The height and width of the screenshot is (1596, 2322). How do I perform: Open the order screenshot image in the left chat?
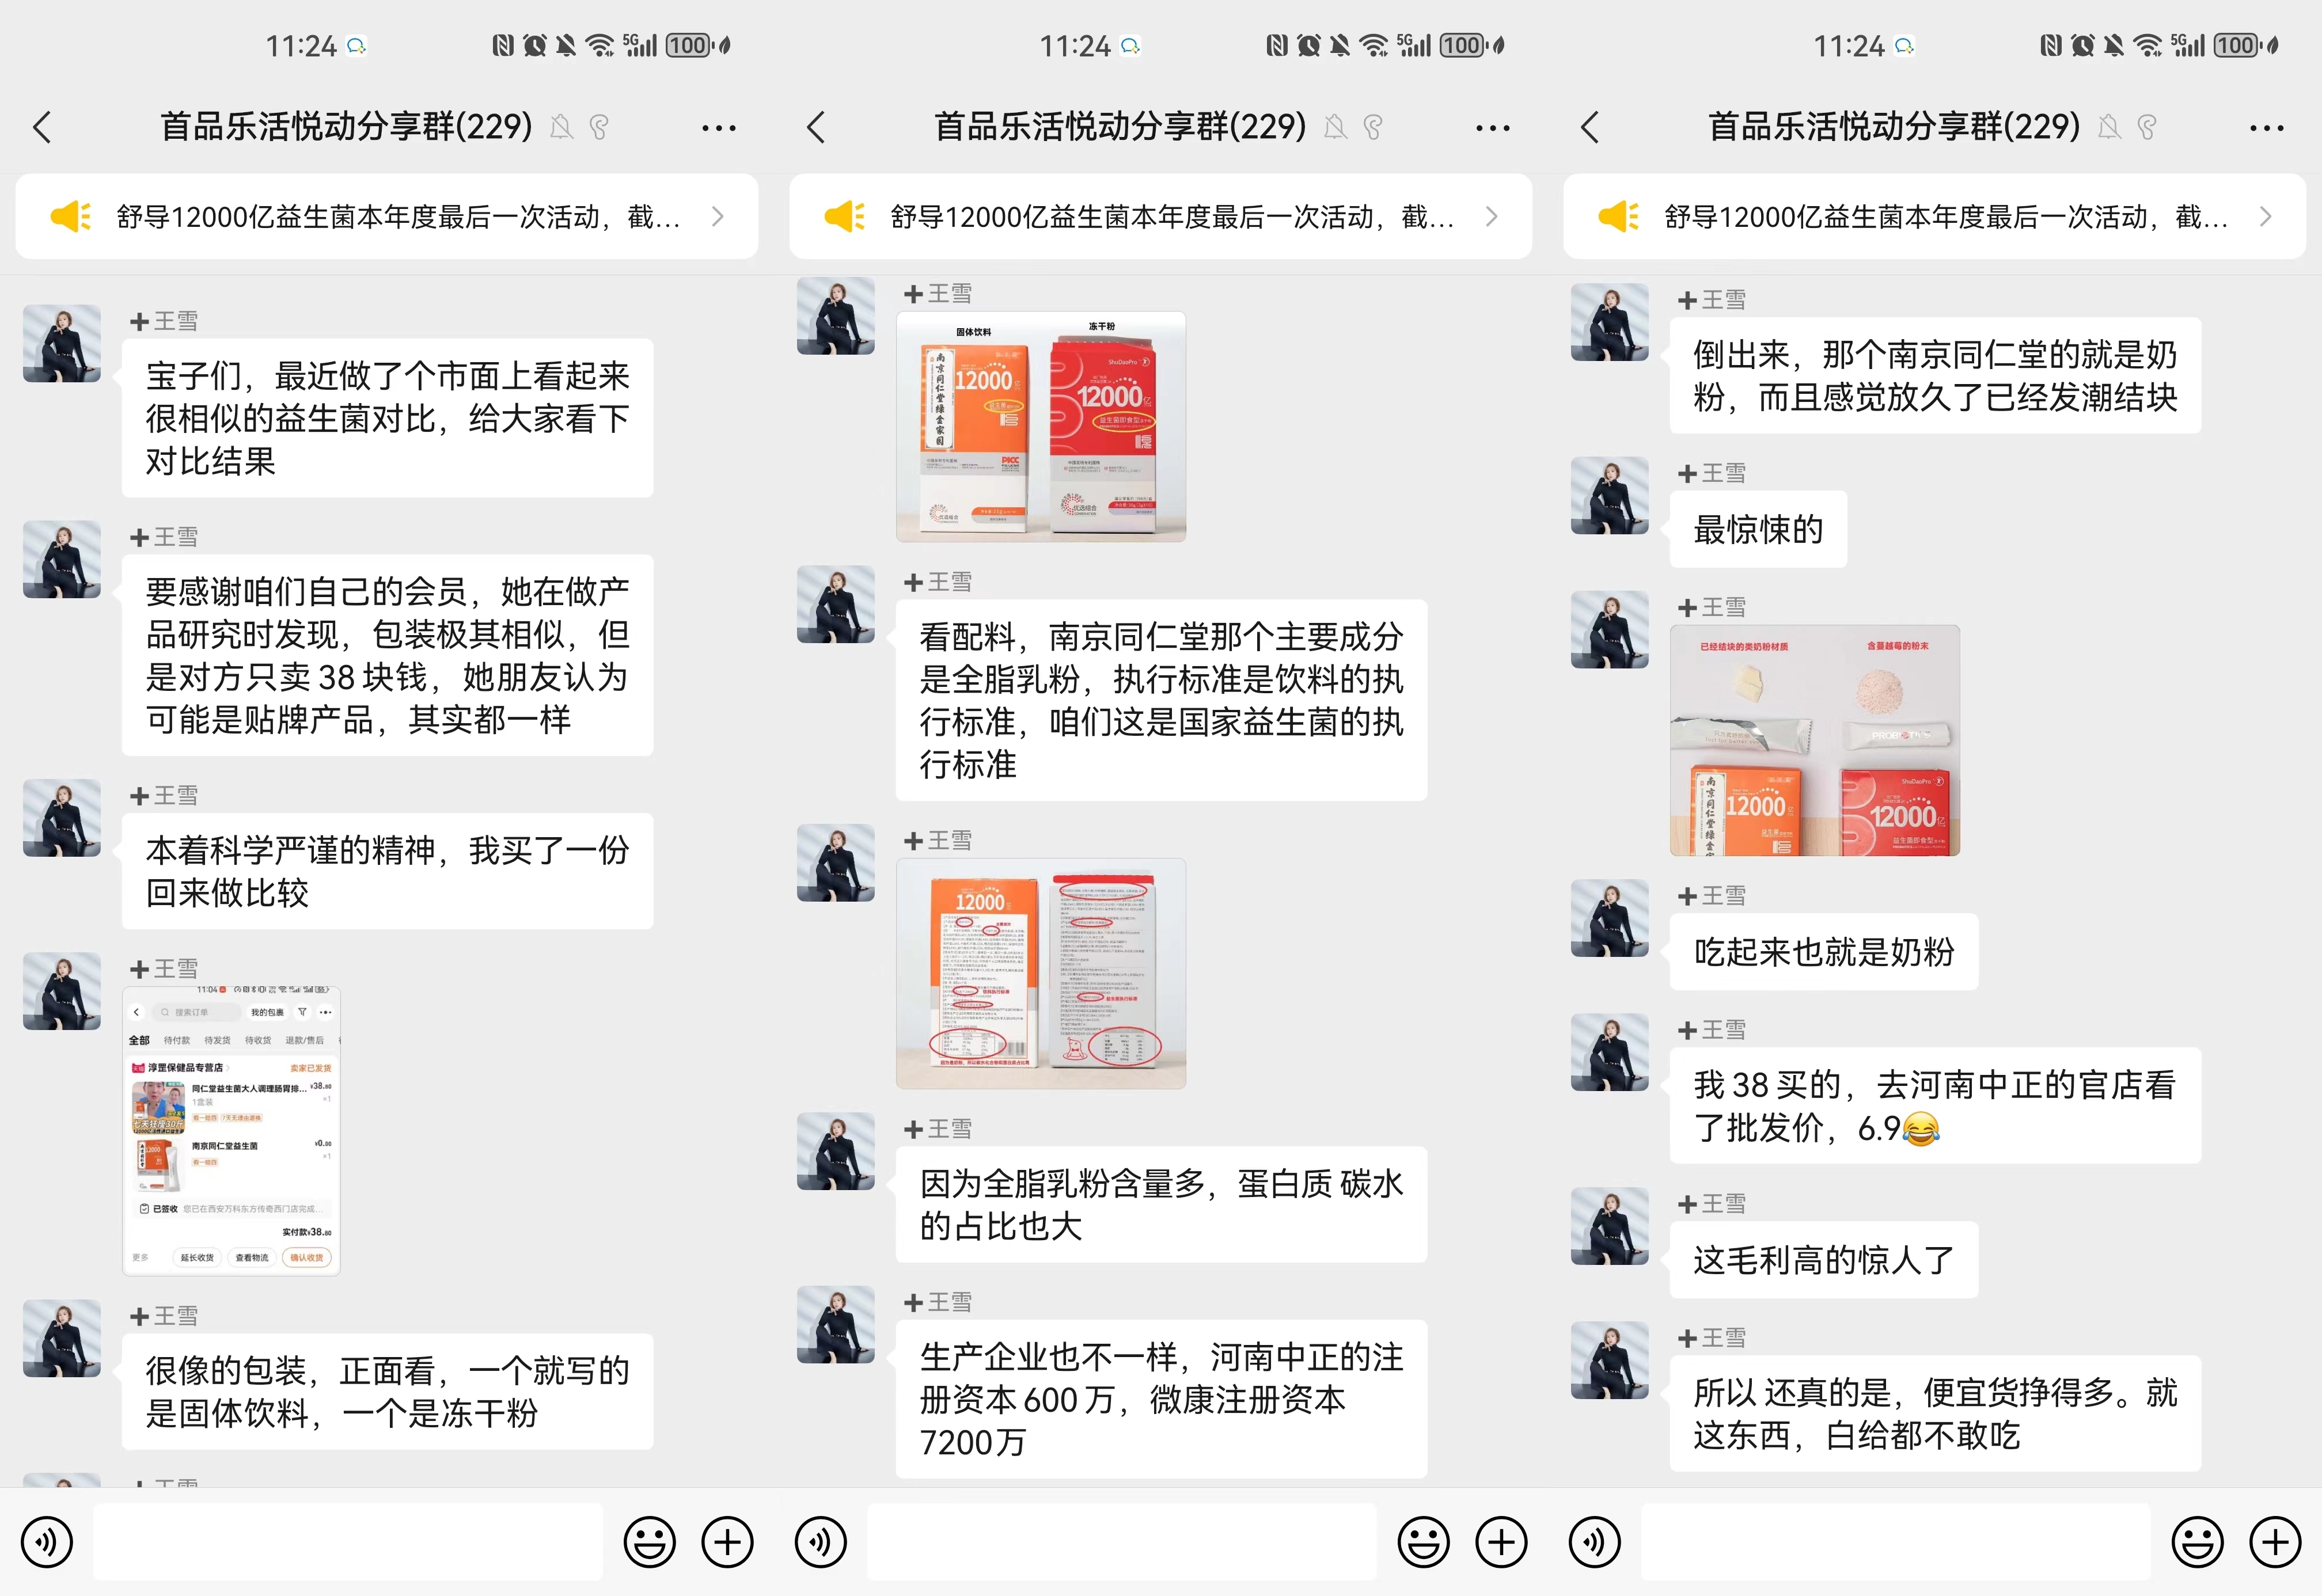(231, 1130)
